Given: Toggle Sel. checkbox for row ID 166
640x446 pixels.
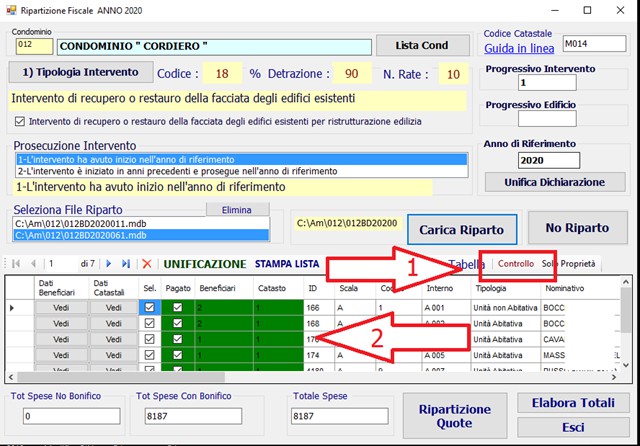Looking at the screenshot, I should tap(150, 307).
